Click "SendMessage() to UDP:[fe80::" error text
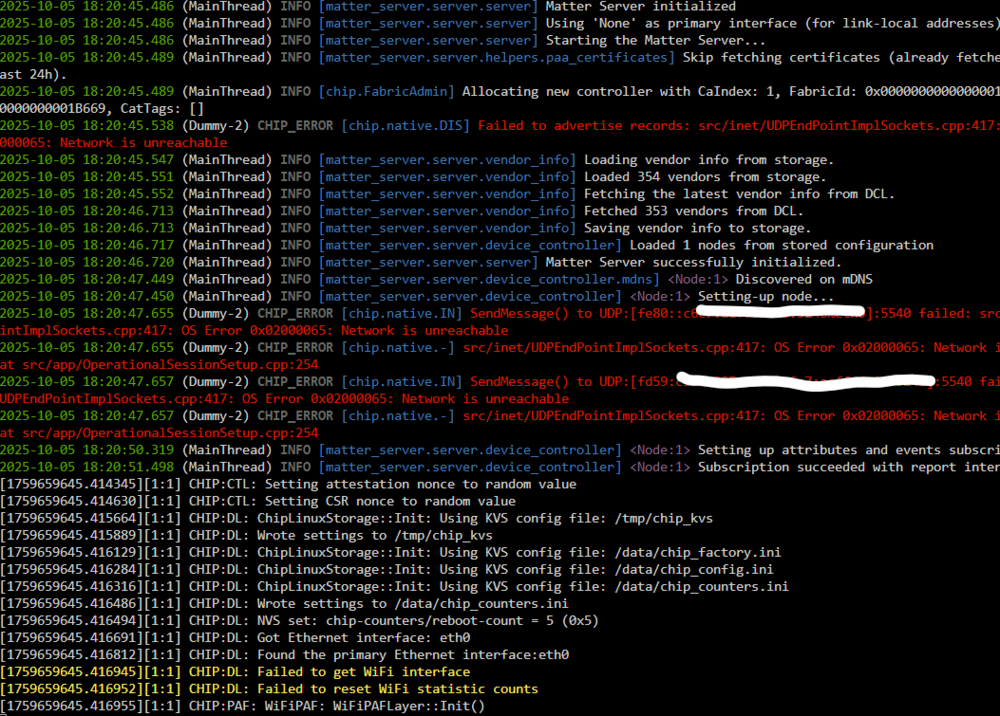This screenshot has height=716, width=1000. [580, 314]
